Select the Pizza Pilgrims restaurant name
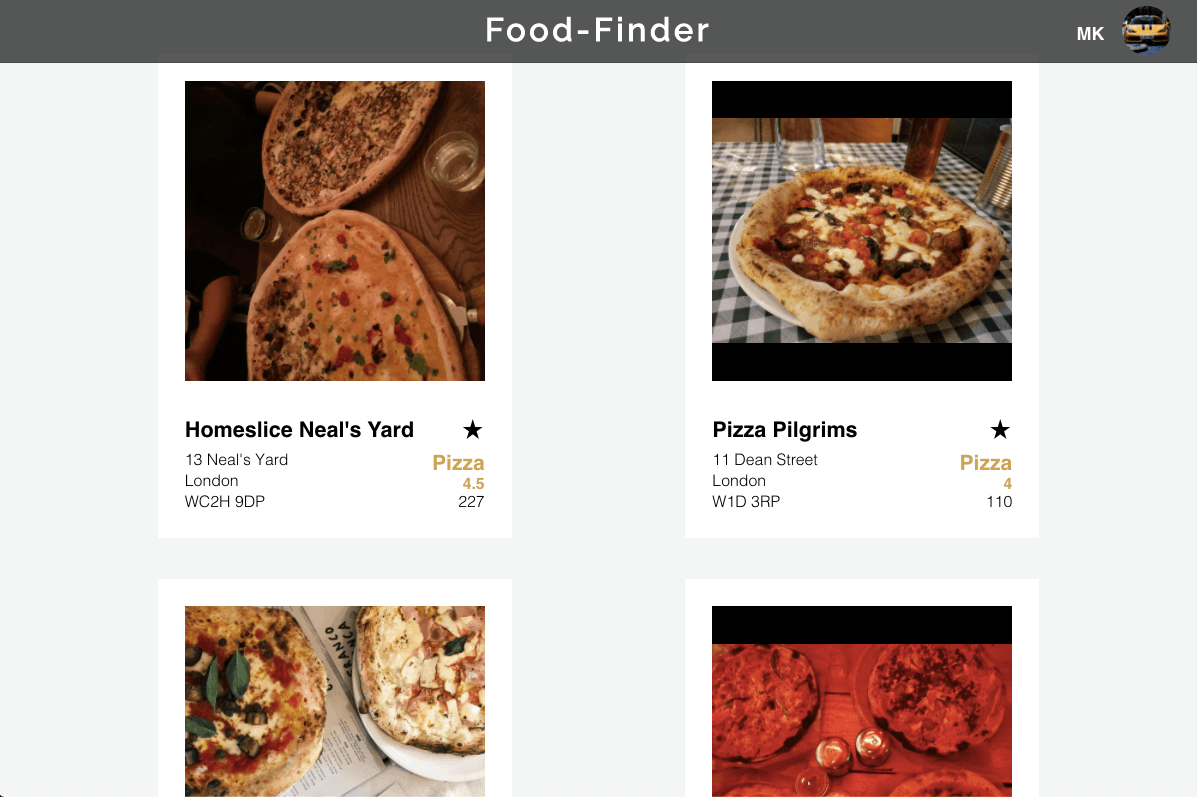The width and height of the screenshot is (1197, 797). coord(785,430)
